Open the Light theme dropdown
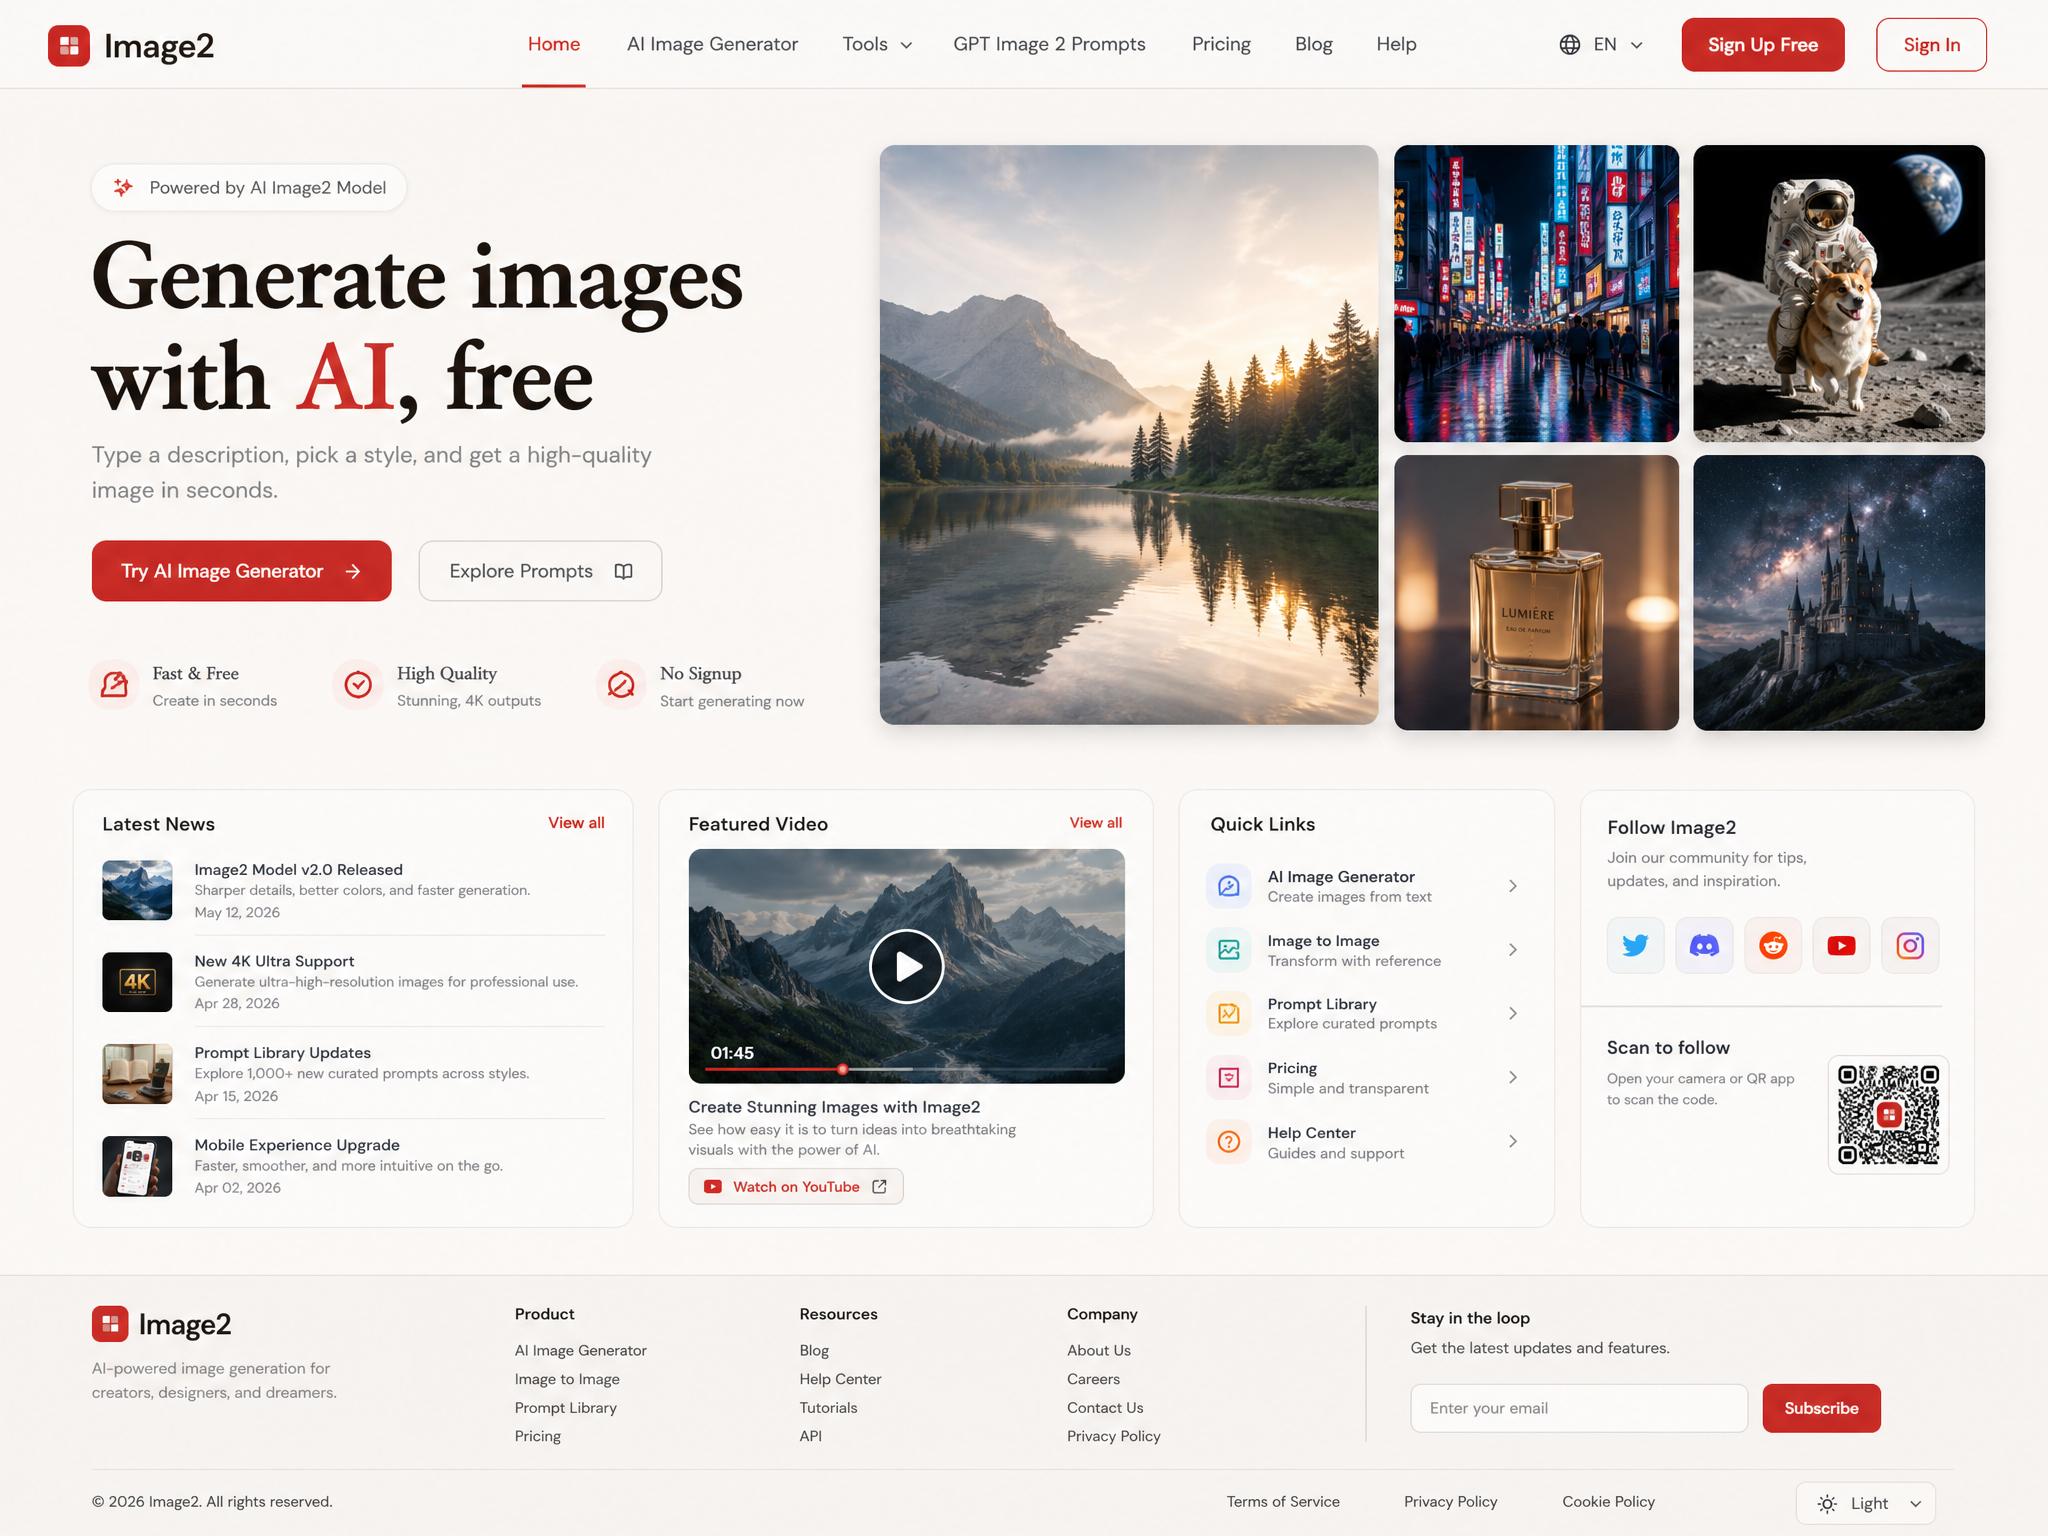 (1866, 1503)
